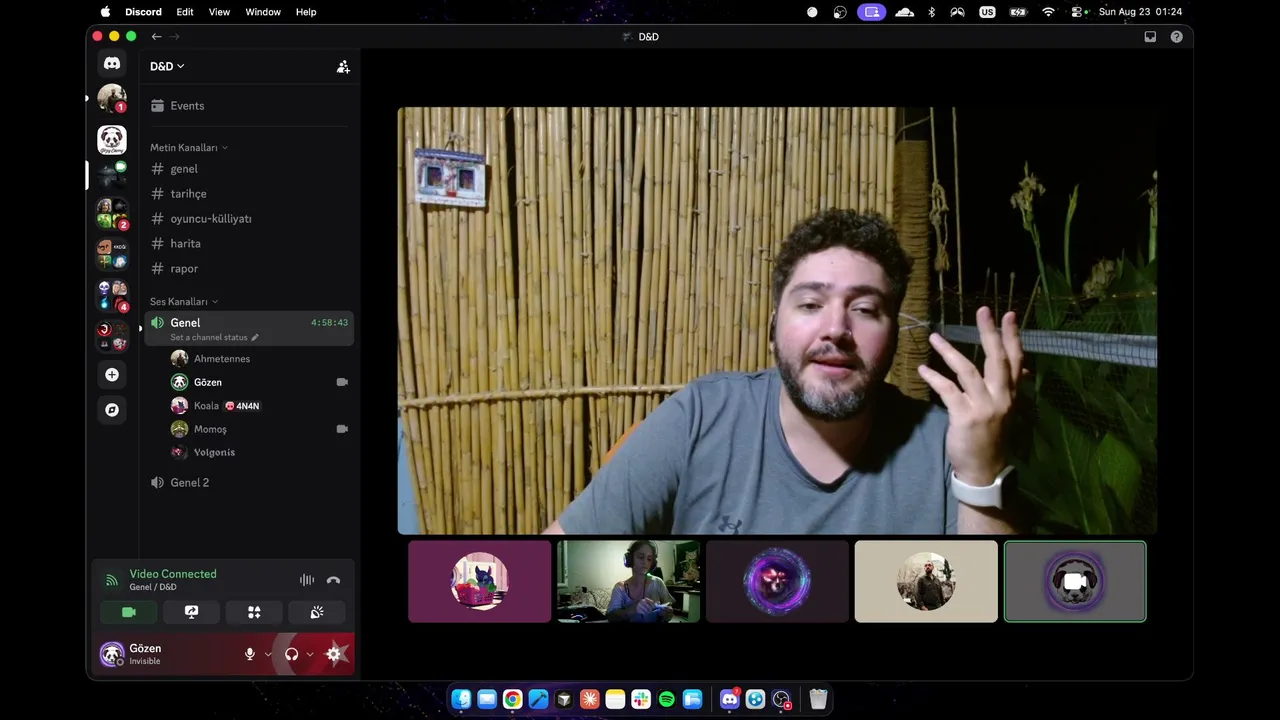Select Momoş in the voice channel
Image resolution: width=1280 pixels, height=720 pixels.
260,429
